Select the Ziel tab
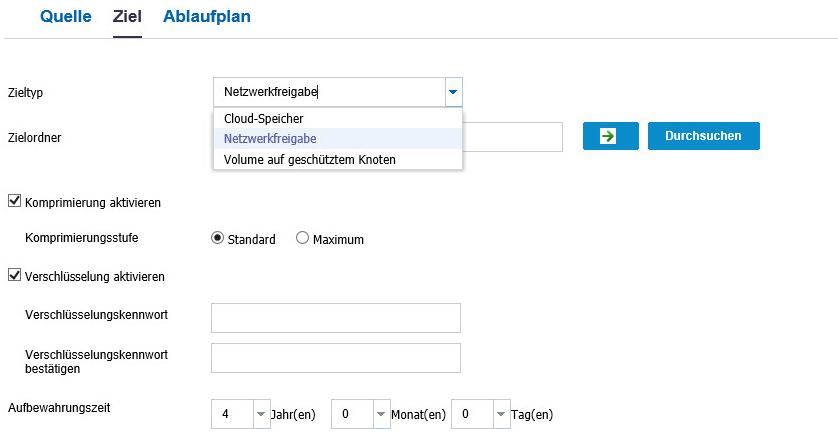 click(x=127, y=17)
